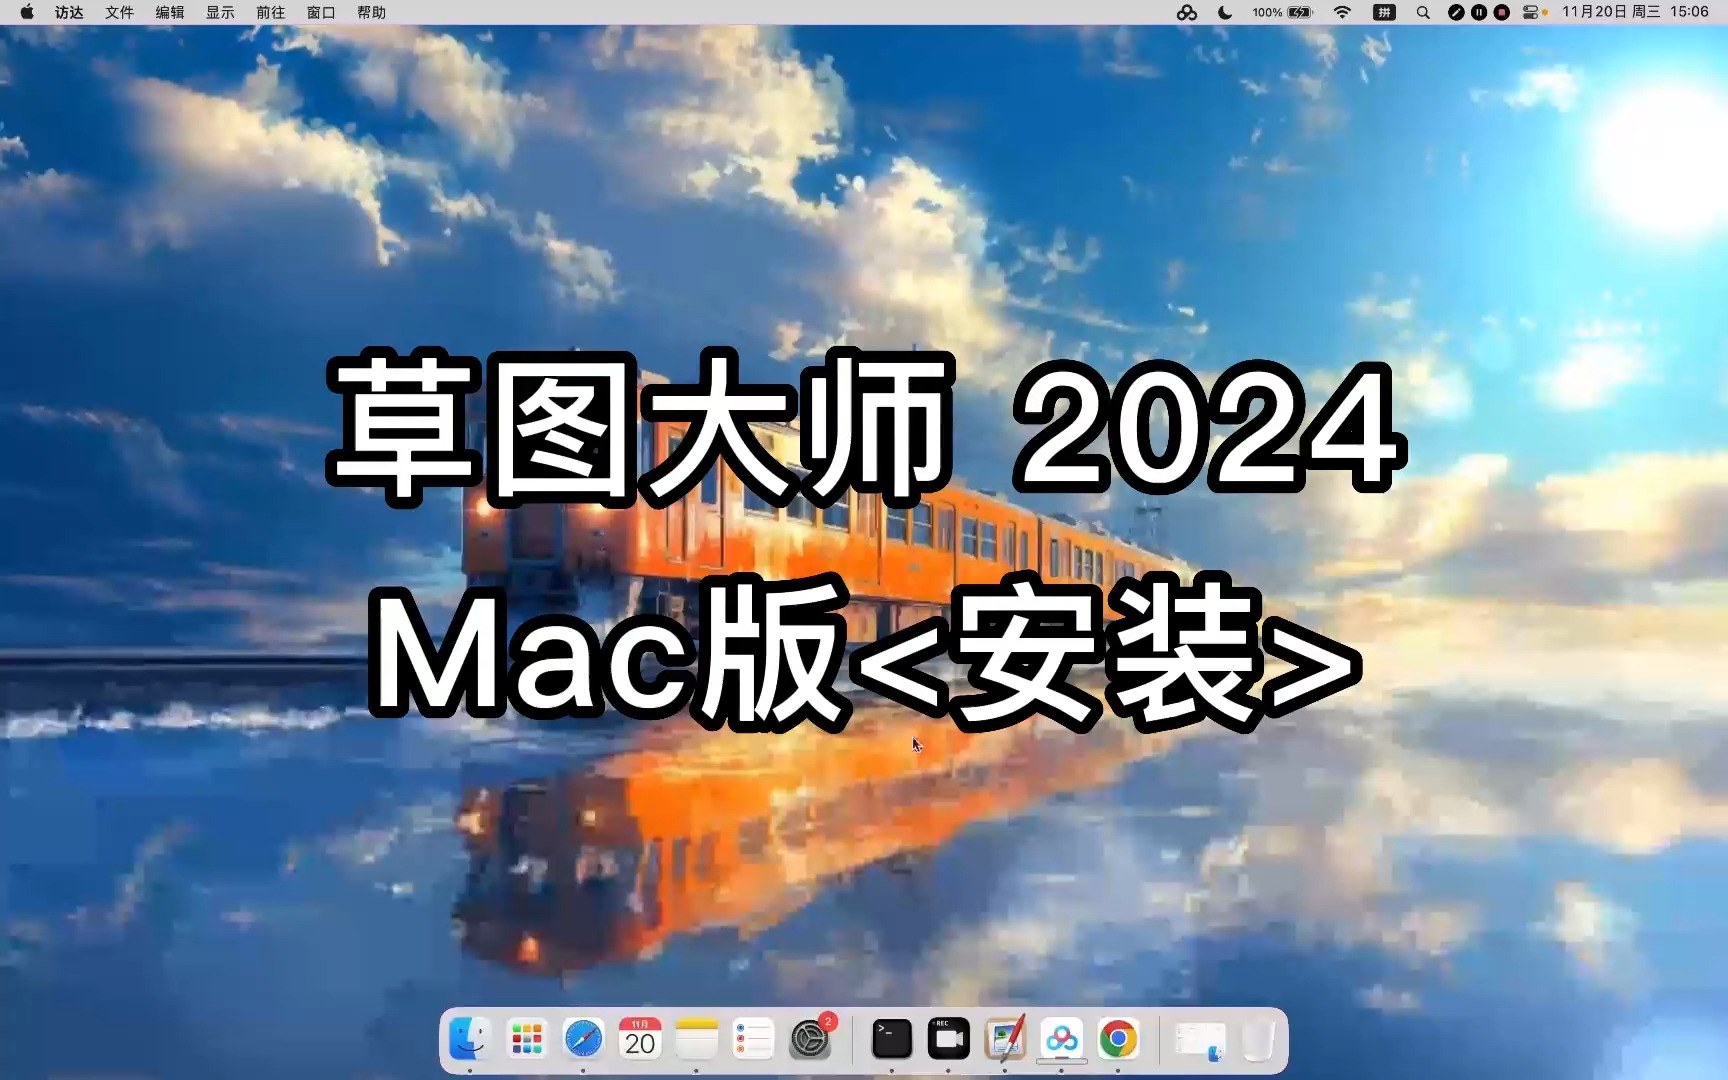
Task: Open the Notes app in the Dock
Action: pos(697,1040)
